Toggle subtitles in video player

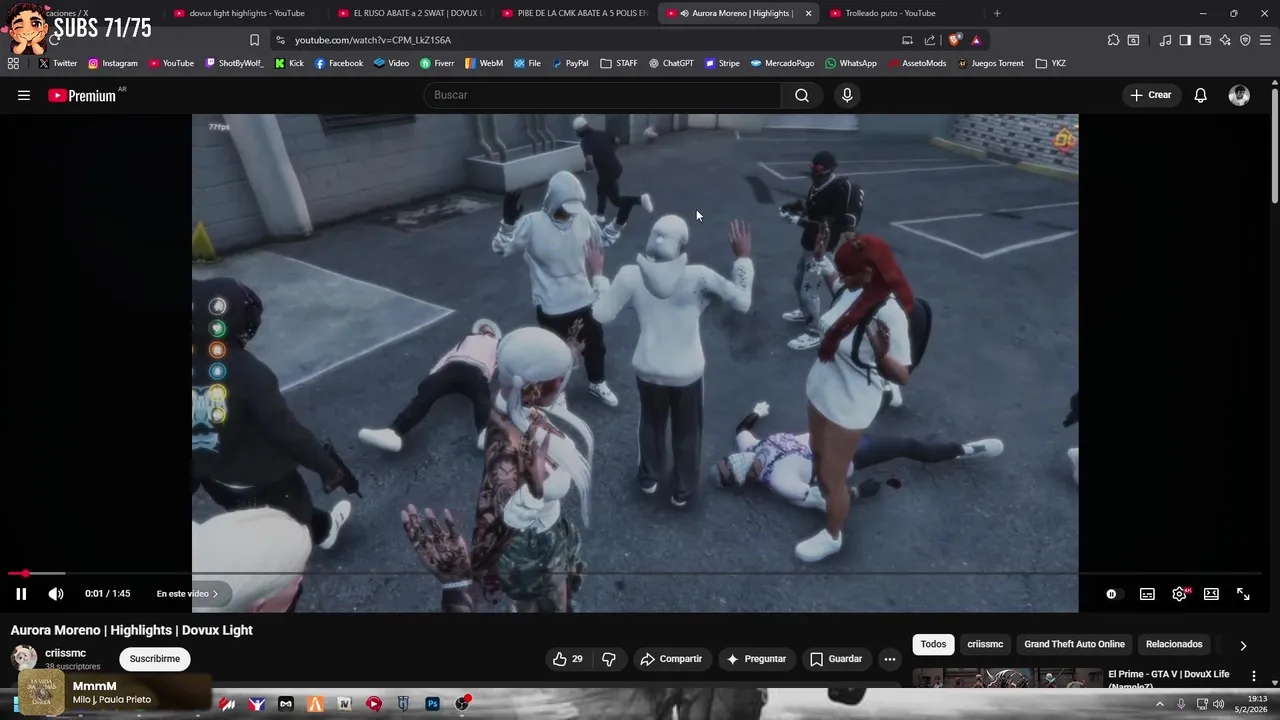1147,594
